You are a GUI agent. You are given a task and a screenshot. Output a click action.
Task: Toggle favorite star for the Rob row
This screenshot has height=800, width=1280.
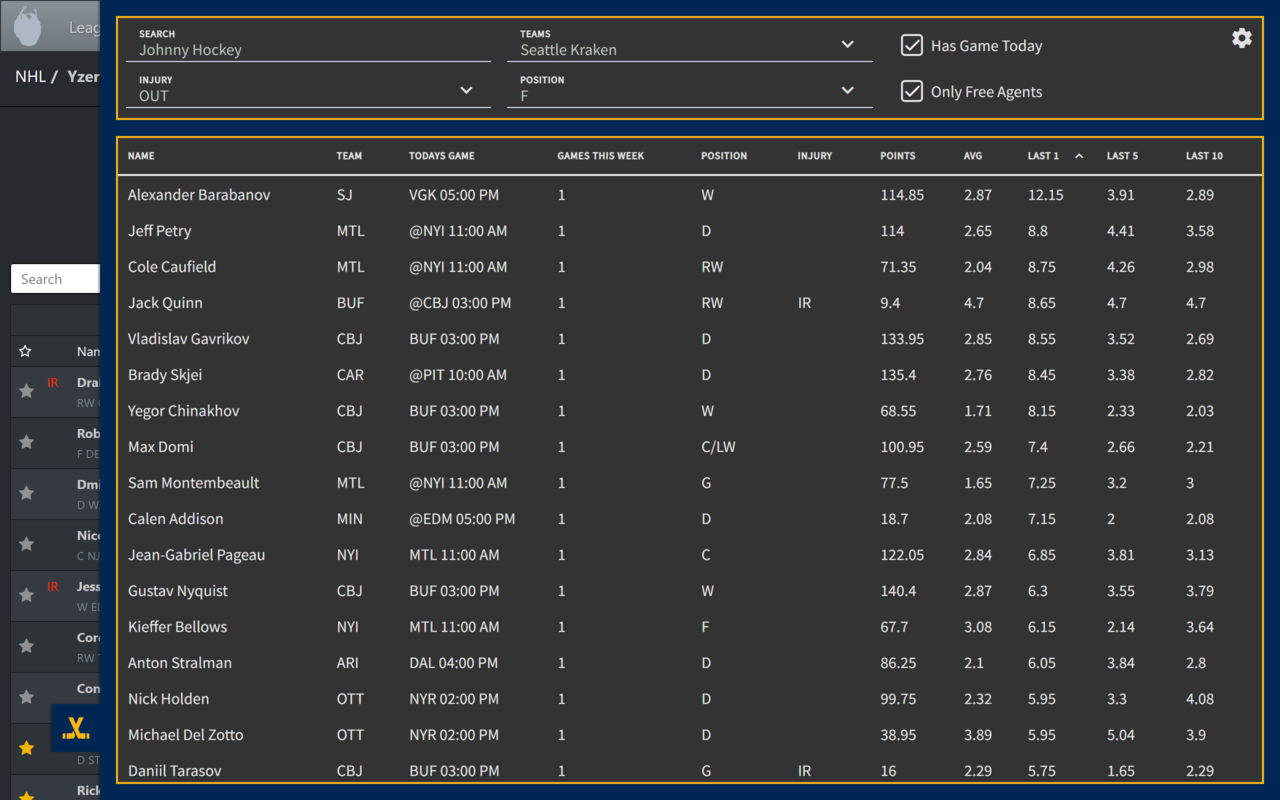click(27, 442)
